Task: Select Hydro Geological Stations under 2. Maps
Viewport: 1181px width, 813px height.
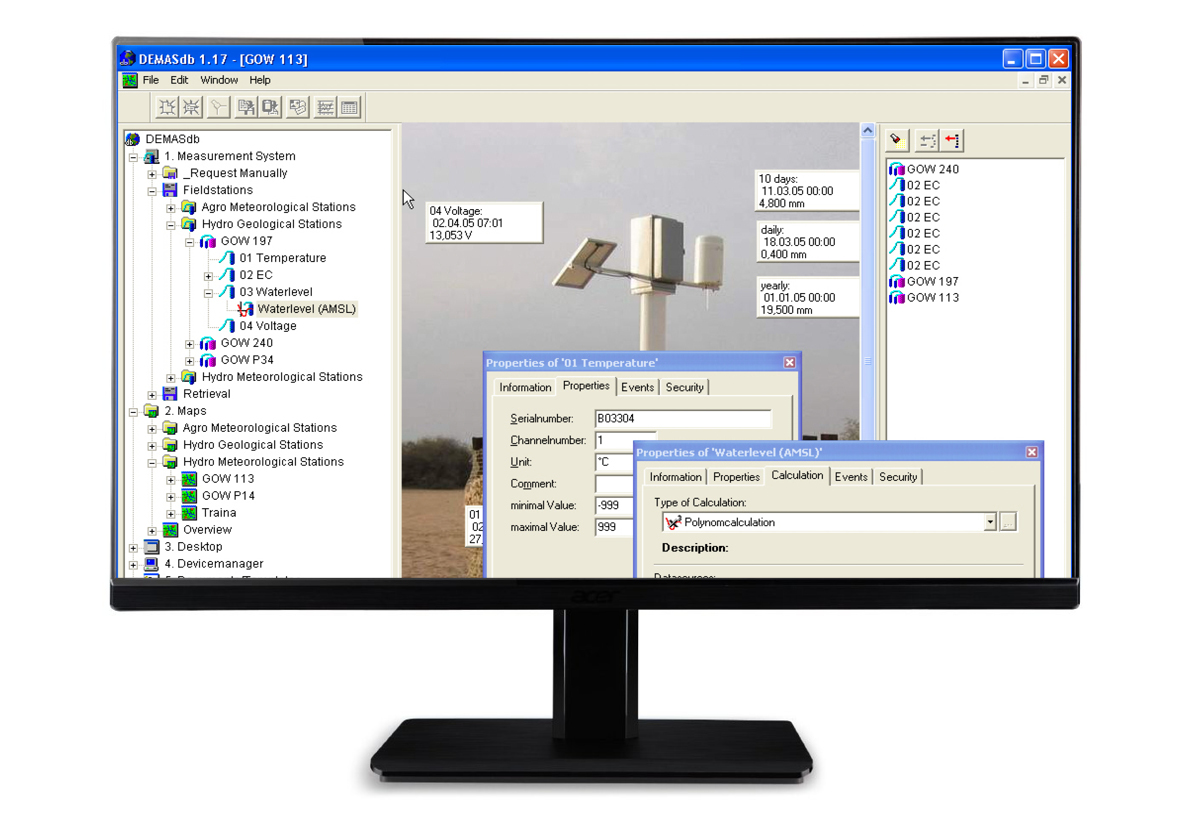Action: click(x=253, y=445)
